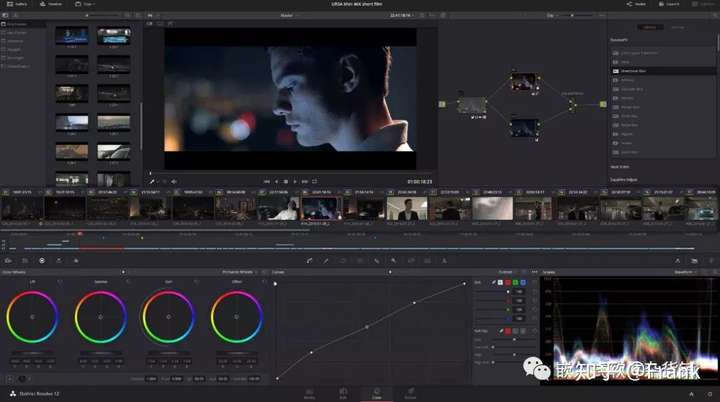
Task: Click the viewer eyedropper picker icon
Action: click(x=152, y=182)
